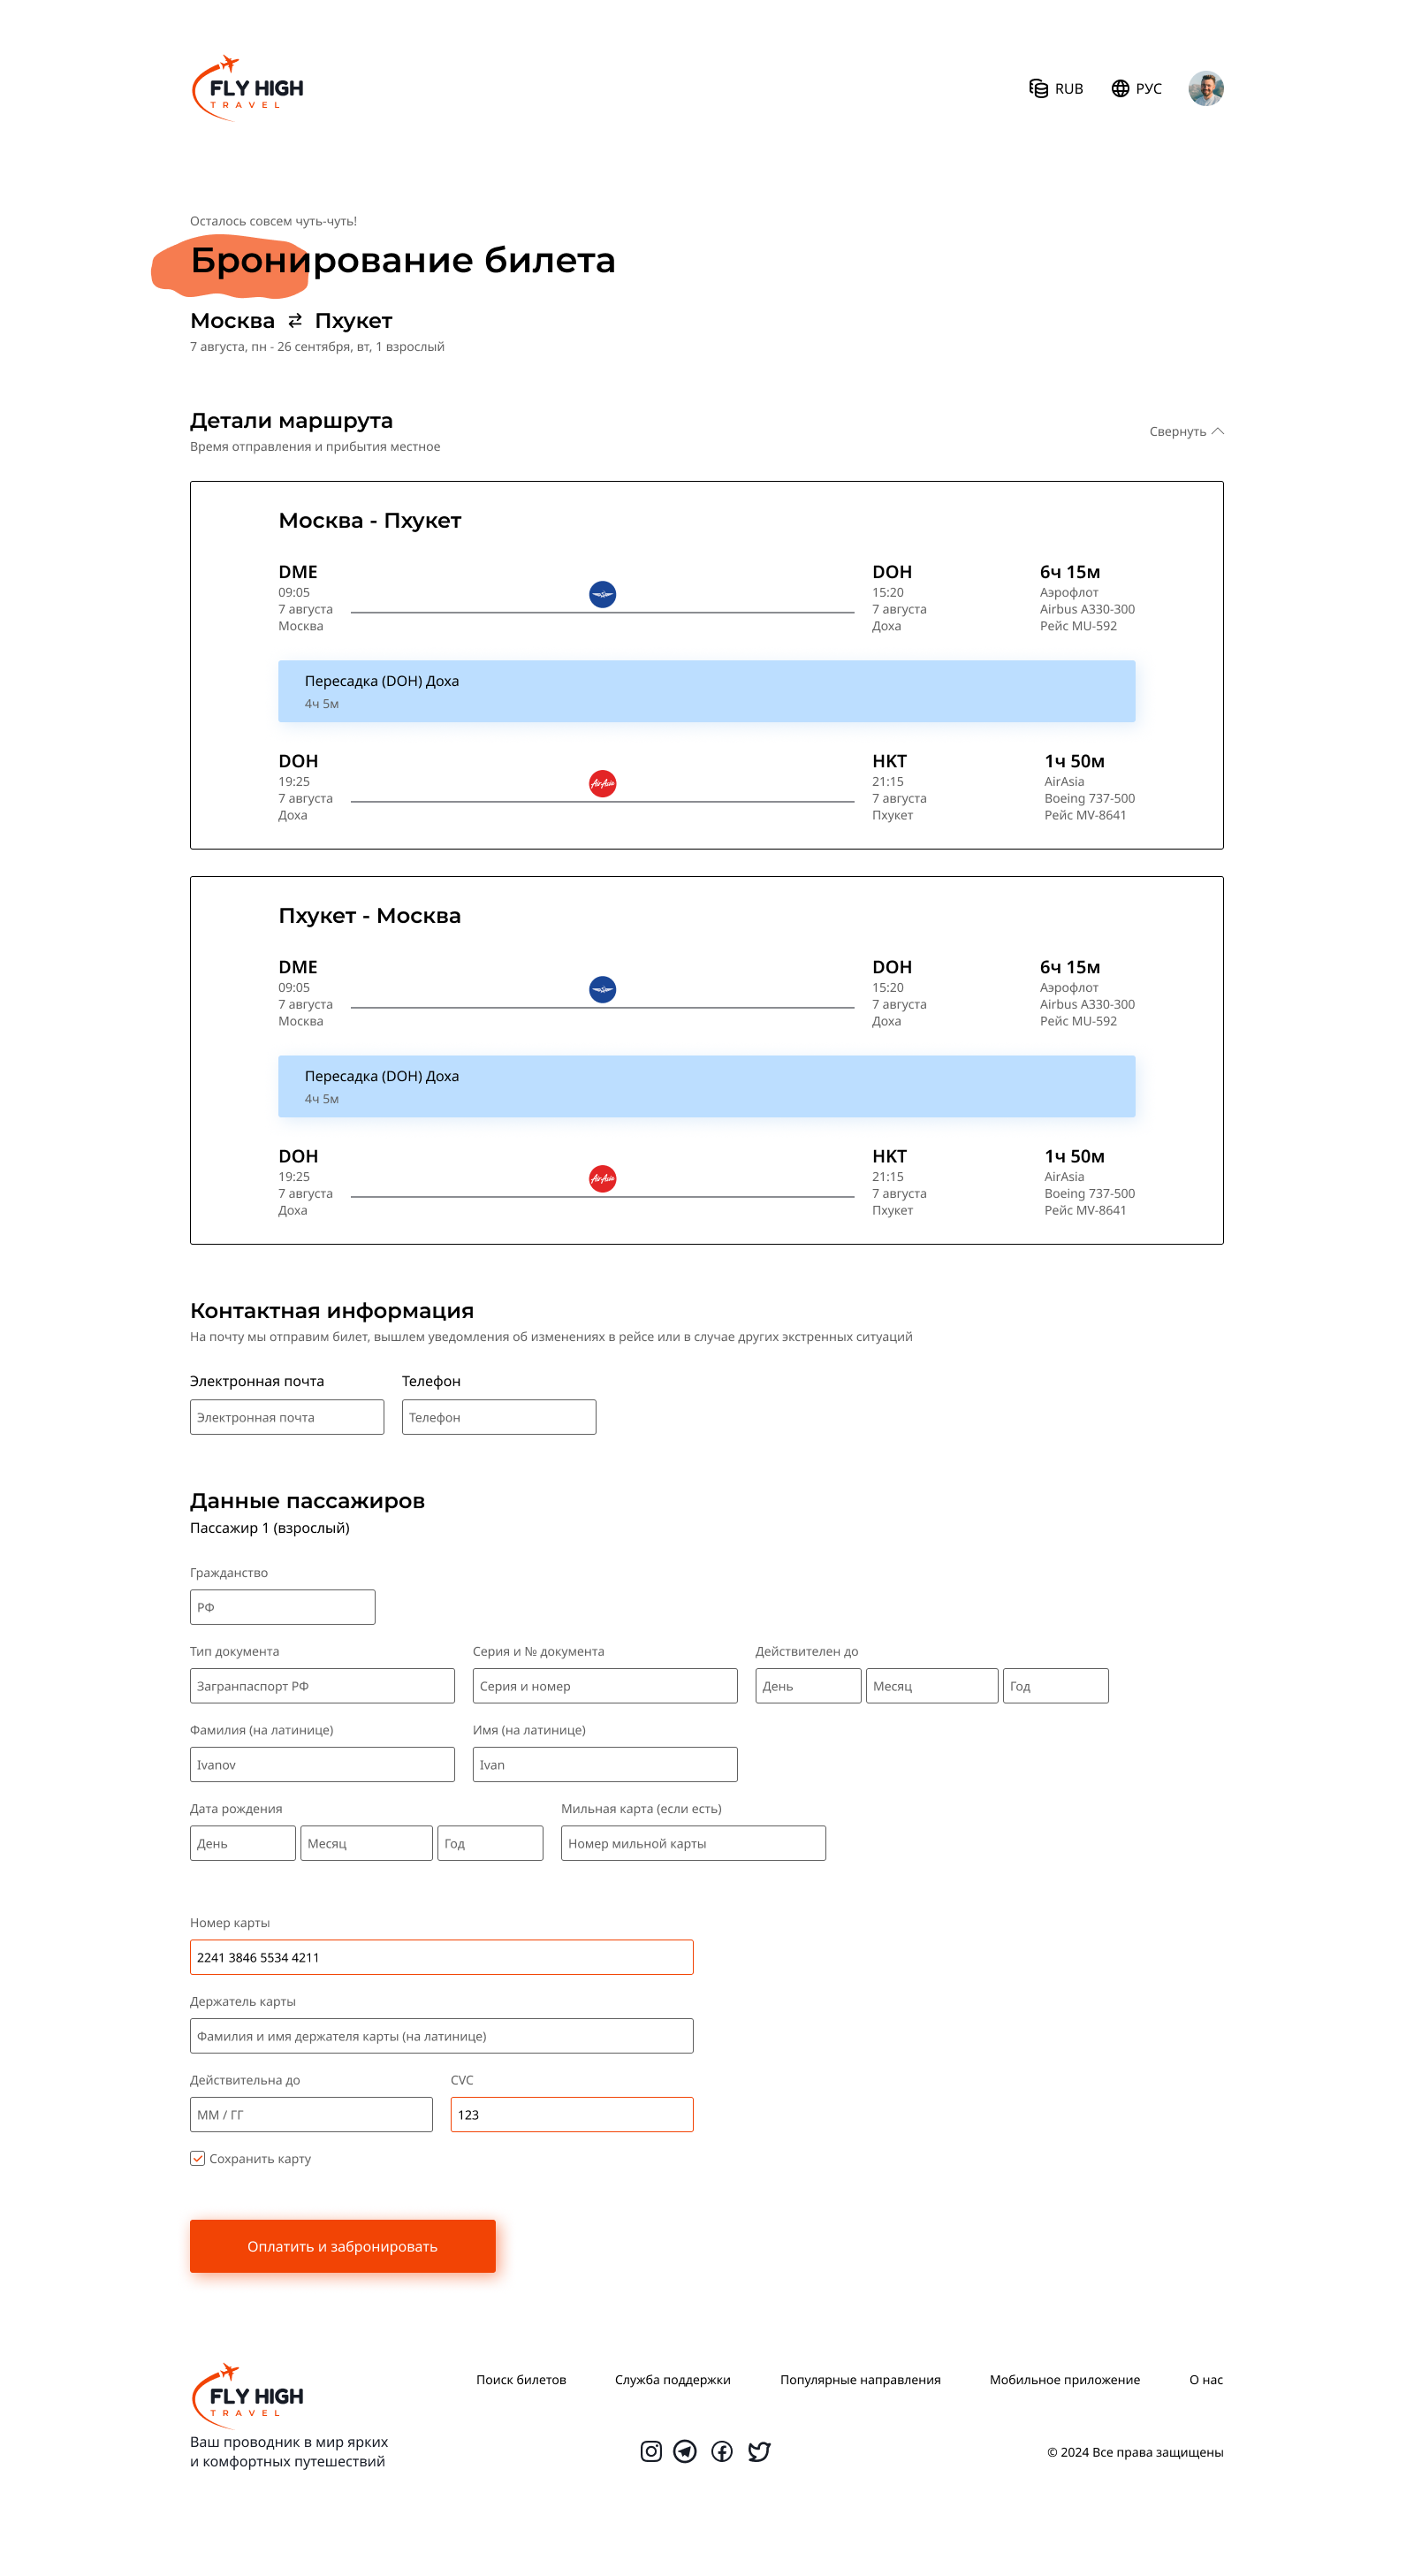This screenshot has width=1414, height=2576.
Task: Select birth date Месяц field
Action: (367, 1843)
